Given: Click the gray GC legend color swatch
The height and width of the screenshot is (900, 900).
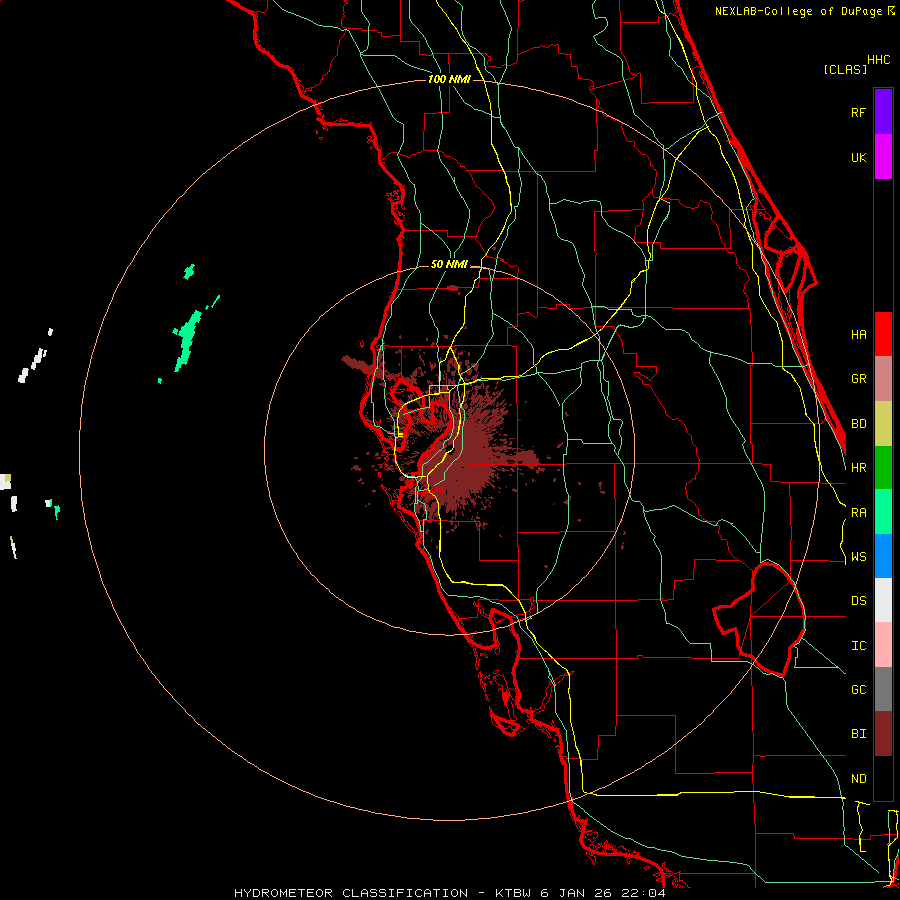Looking at the screenshot, I should (x=883, y=689).
